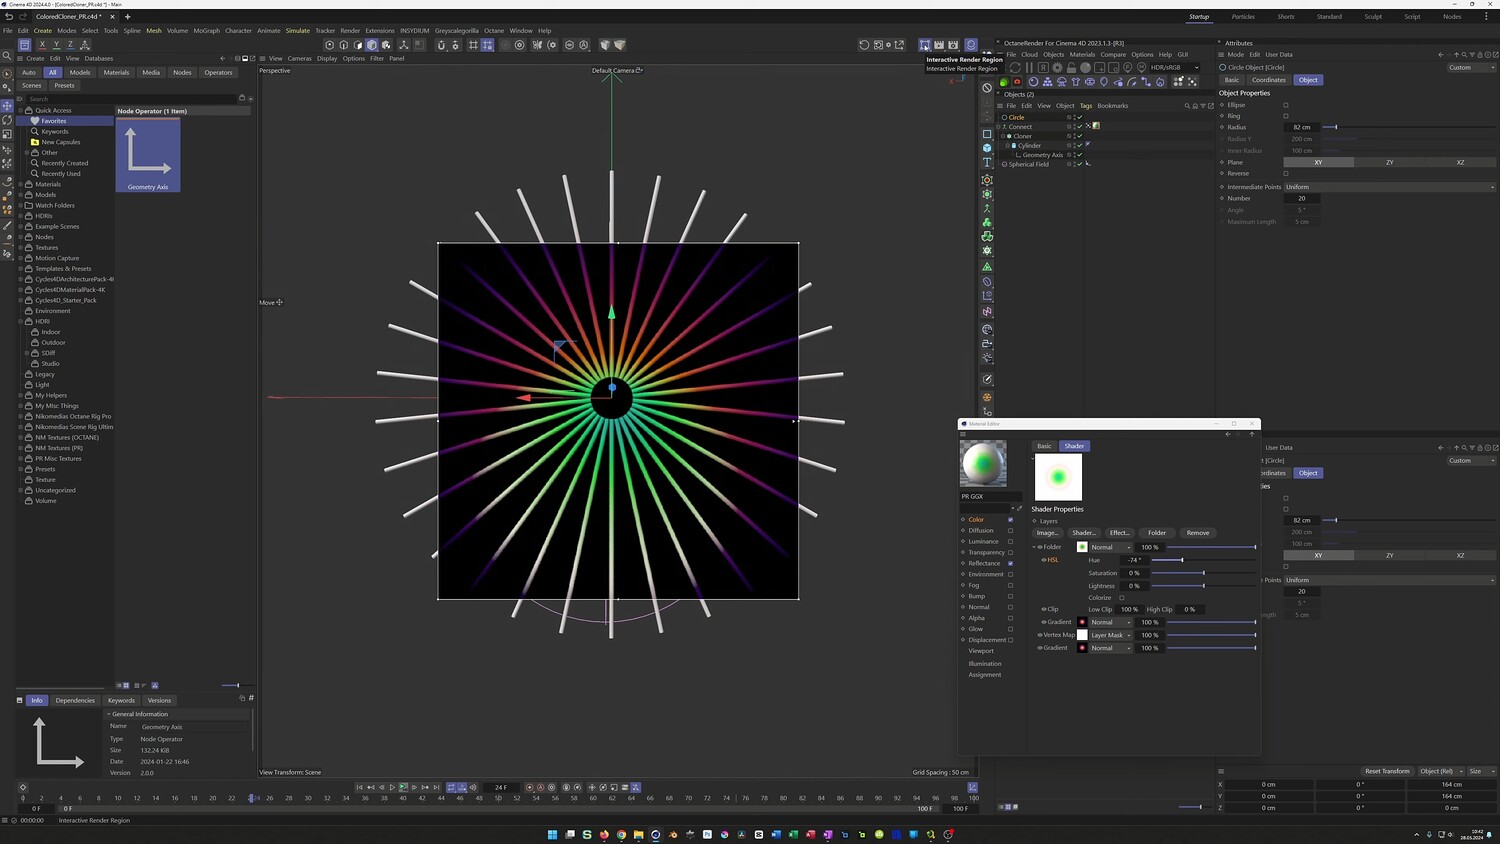Open File Explorer from taskbar
The height and width of the screenshot is (844, 1500).
638,834
